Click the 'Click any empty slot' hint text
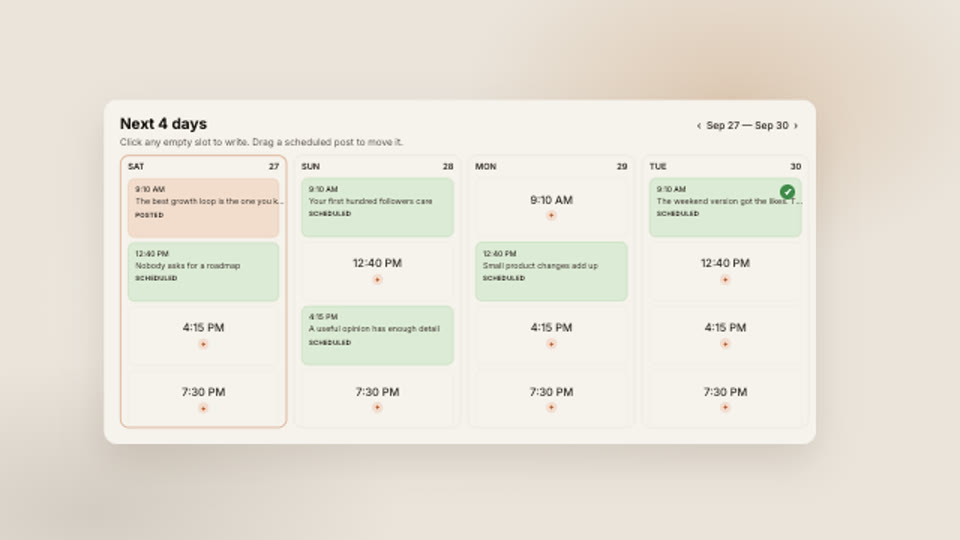960x540 pixels. (261, 142)
